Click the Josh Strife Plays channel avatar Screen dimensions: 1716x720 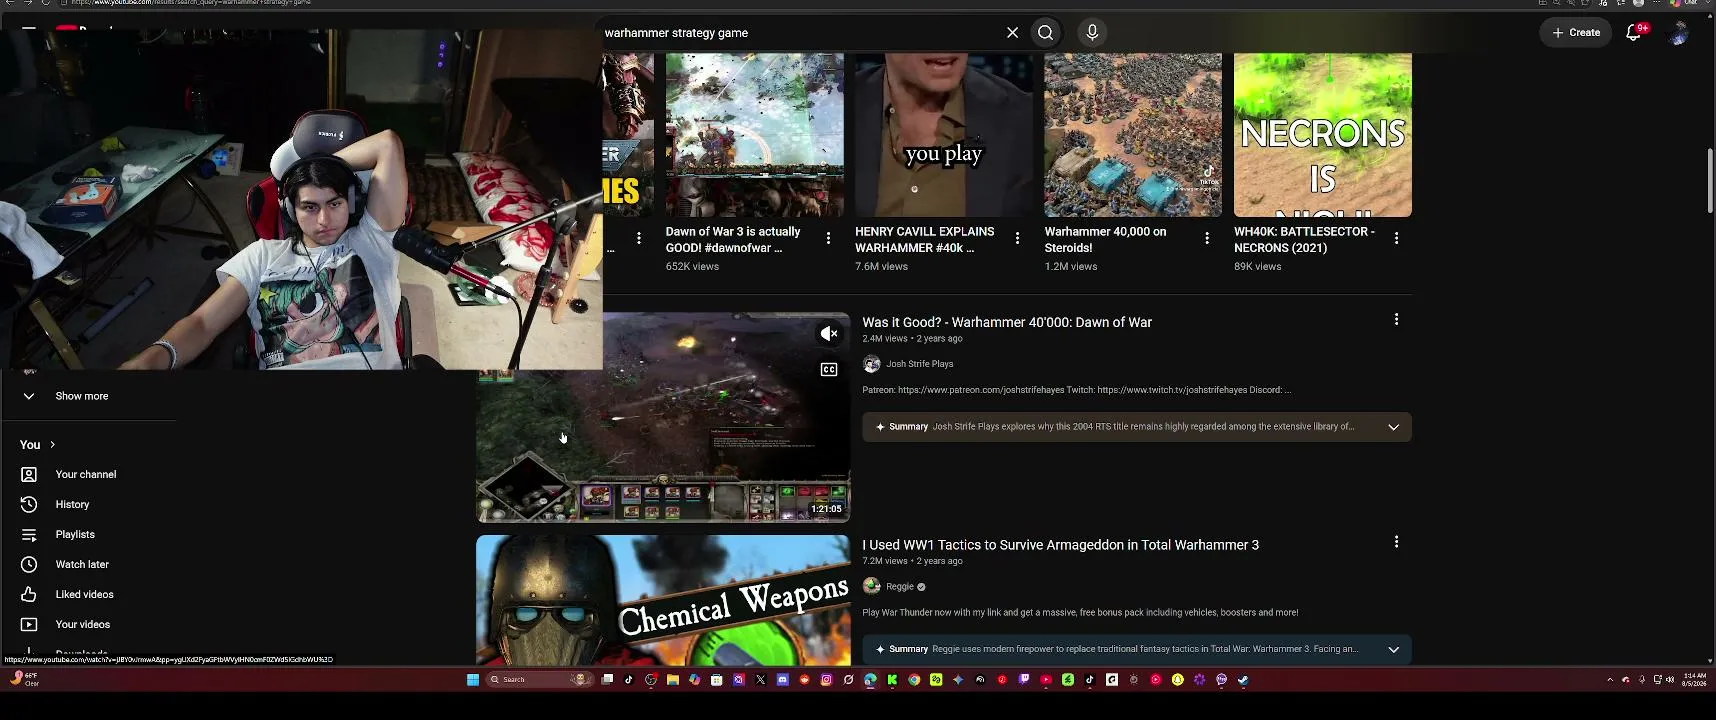point(872,364)
